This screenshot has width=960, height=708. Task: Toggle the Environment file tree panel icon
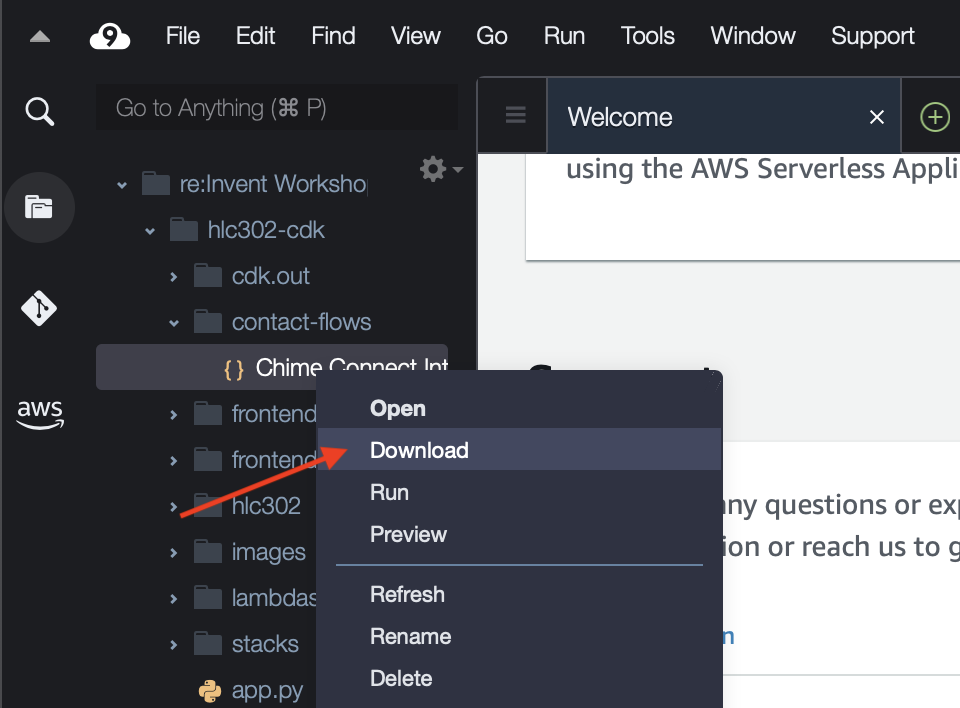(x=39, y=207)
